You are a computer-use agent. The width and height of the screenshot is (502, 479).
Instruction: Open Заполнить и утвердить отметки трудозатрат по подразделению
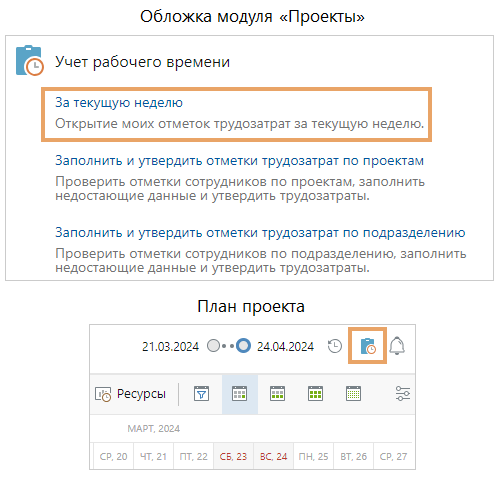[x=260, y=232]
